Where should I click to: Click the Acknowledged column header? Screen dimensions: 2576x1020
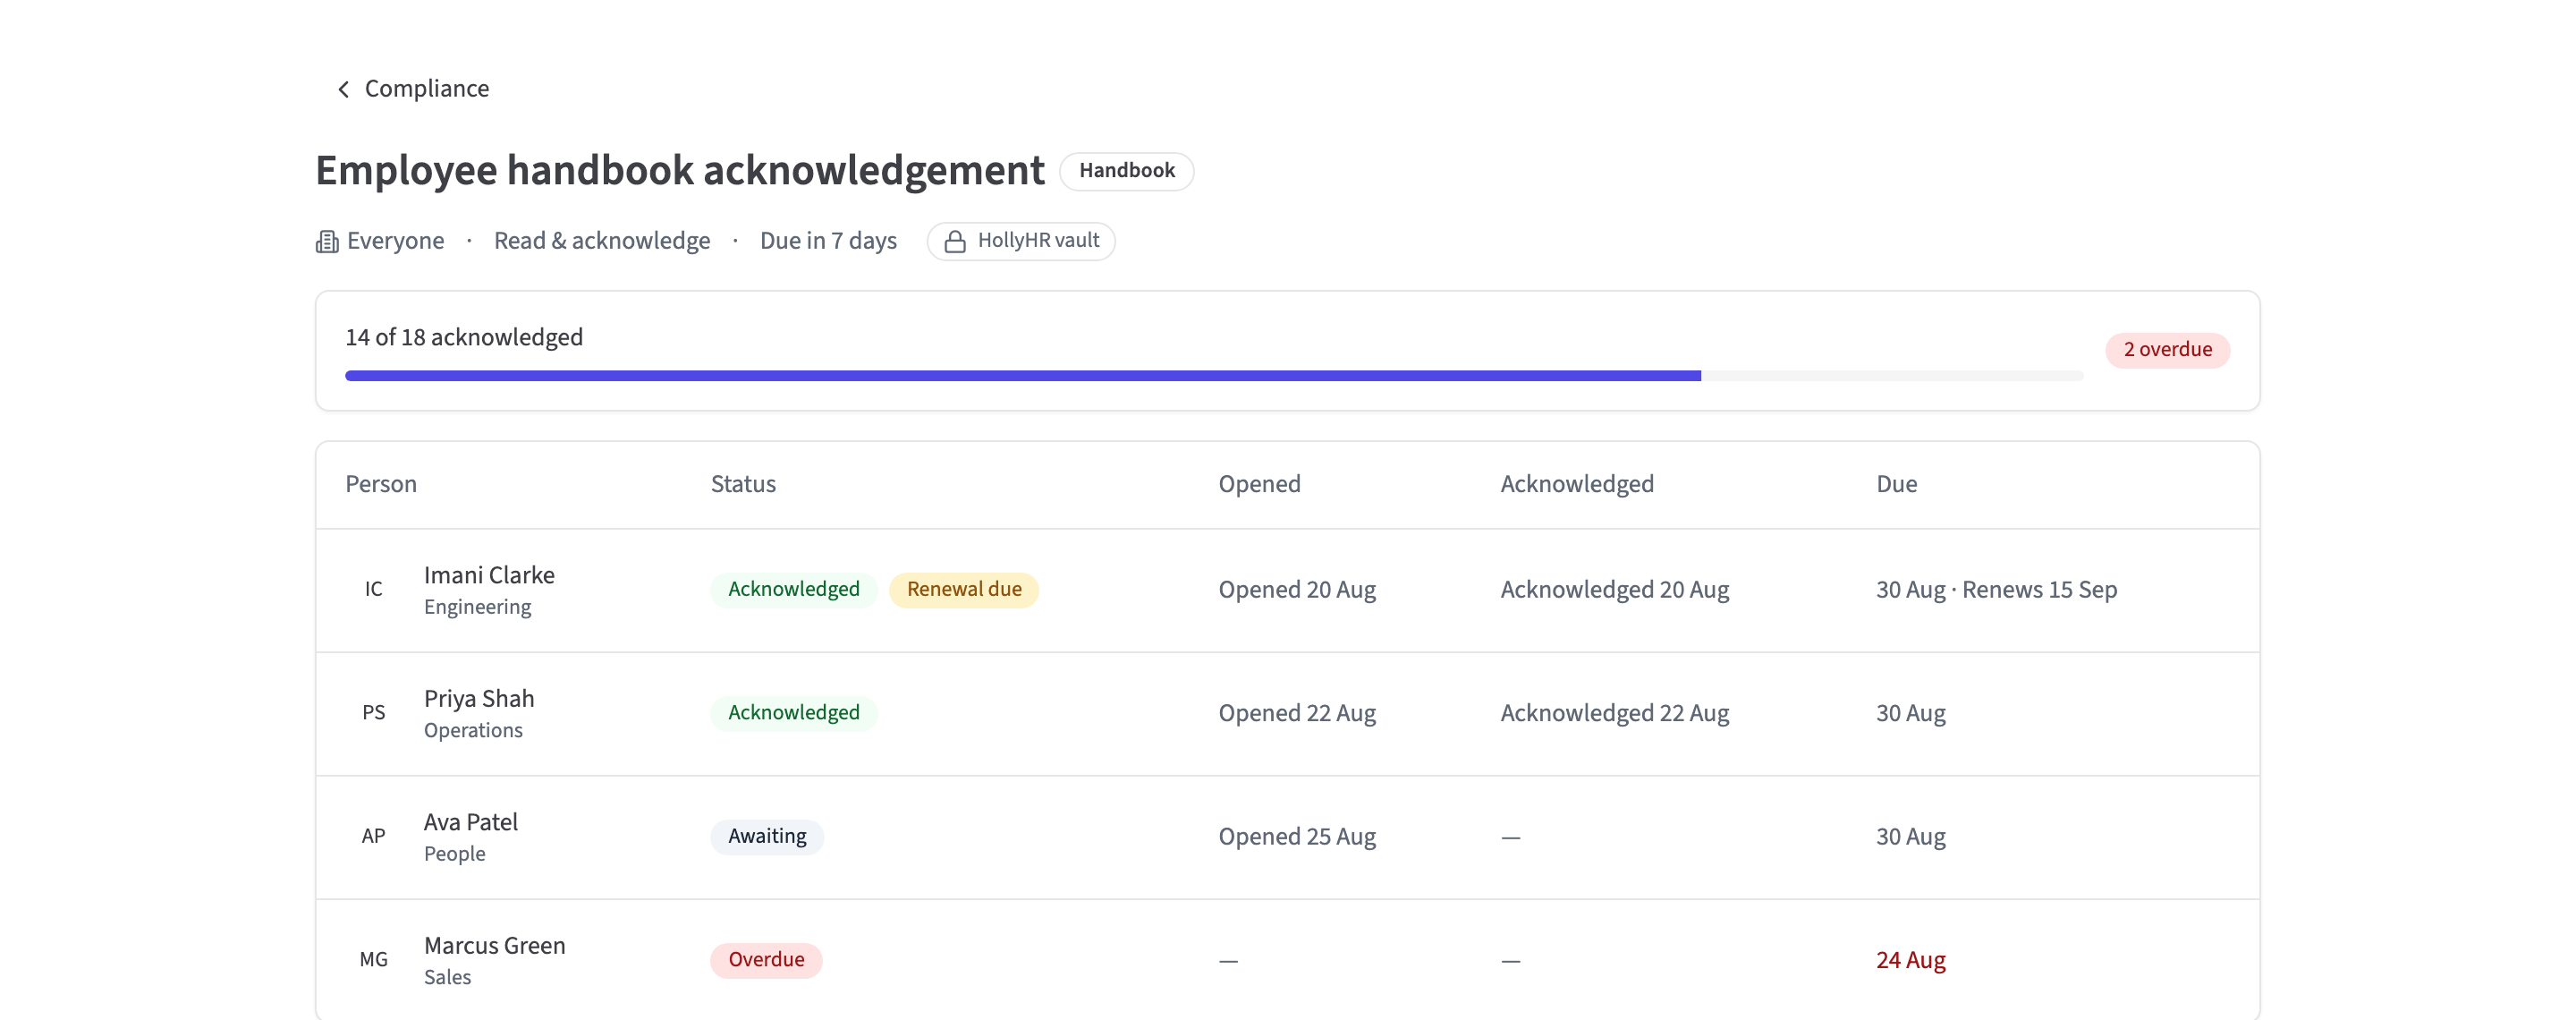[x=1577, y=484]
